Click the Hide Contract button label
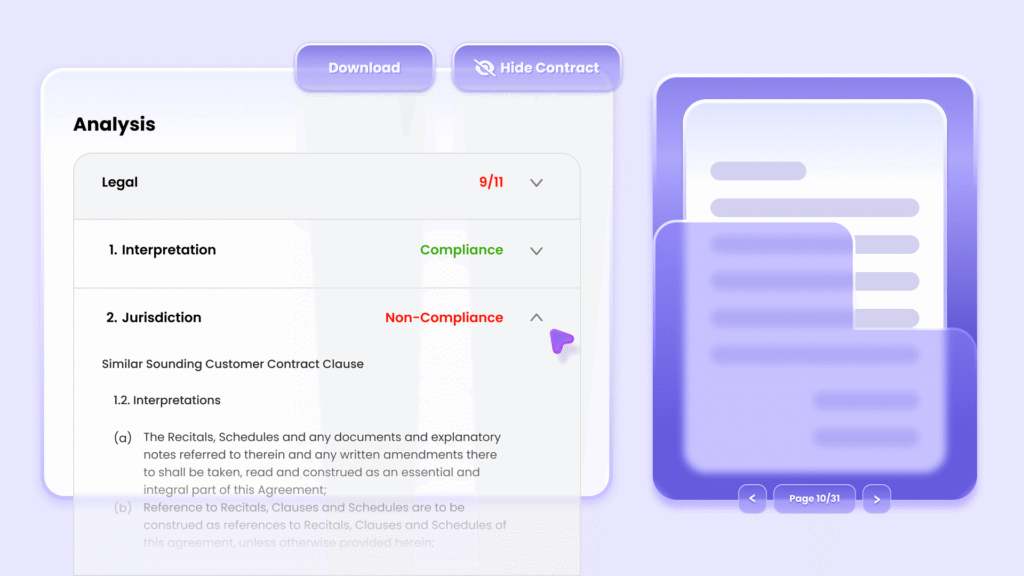This screenshot has height=576, width=1024. click(x=549, y=68)
